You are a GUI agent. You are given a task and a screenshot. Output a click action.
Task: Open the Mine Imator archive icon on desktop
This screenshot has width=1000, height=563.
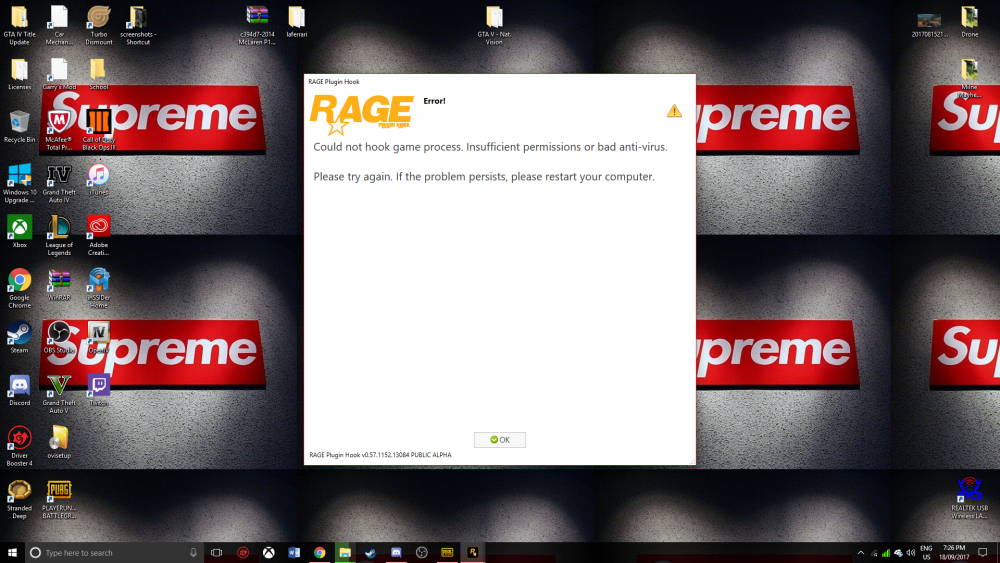point(969,78)
